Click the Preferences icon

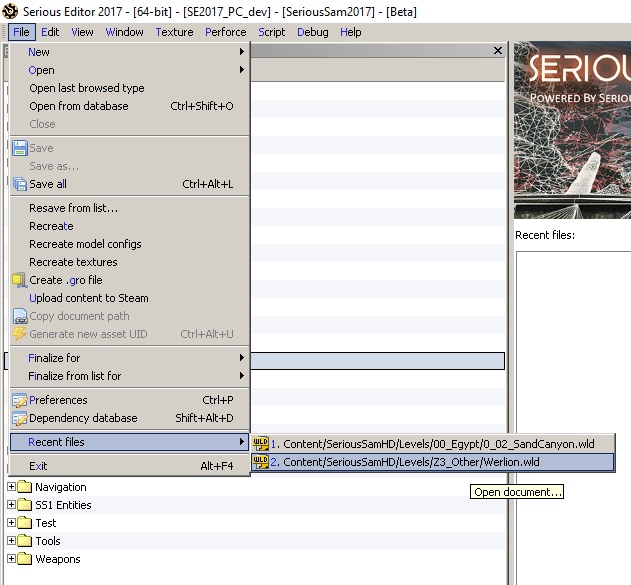[x=19, y=400]
